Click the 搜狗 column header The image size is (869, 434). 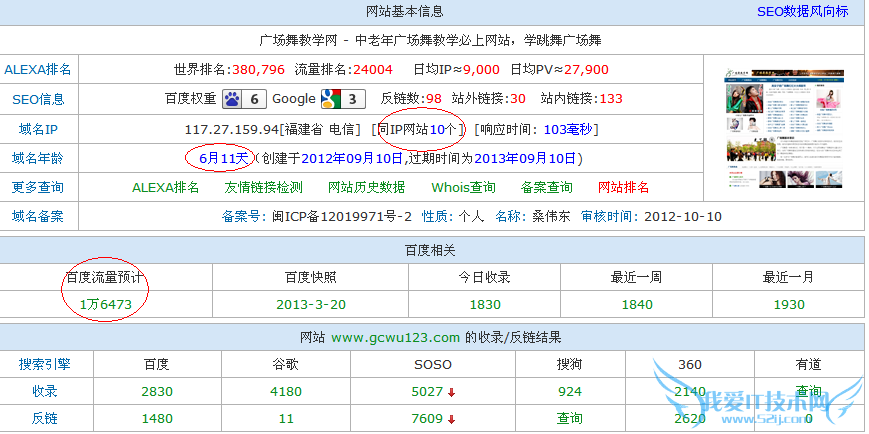pos(570,364)
